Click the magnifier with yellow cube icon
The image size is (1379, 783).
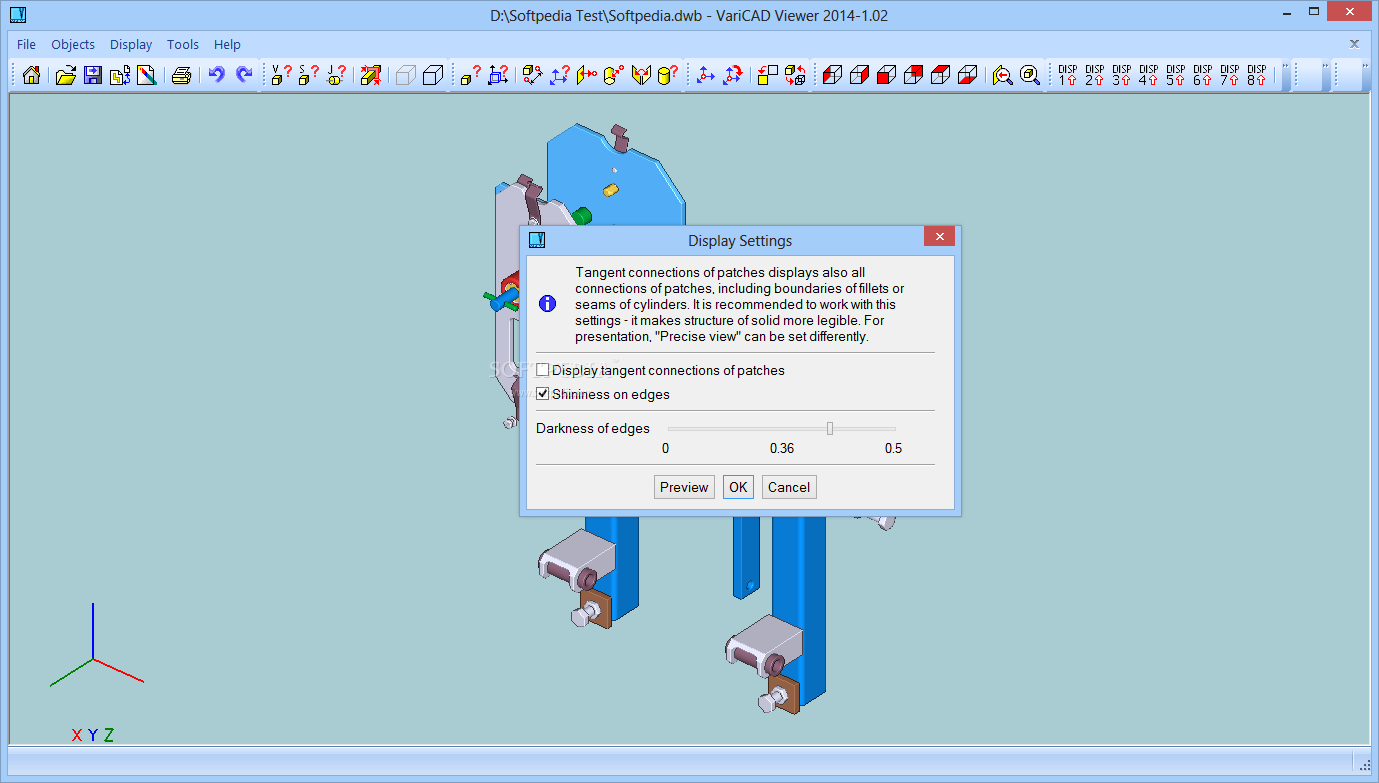coord(1030,75)
